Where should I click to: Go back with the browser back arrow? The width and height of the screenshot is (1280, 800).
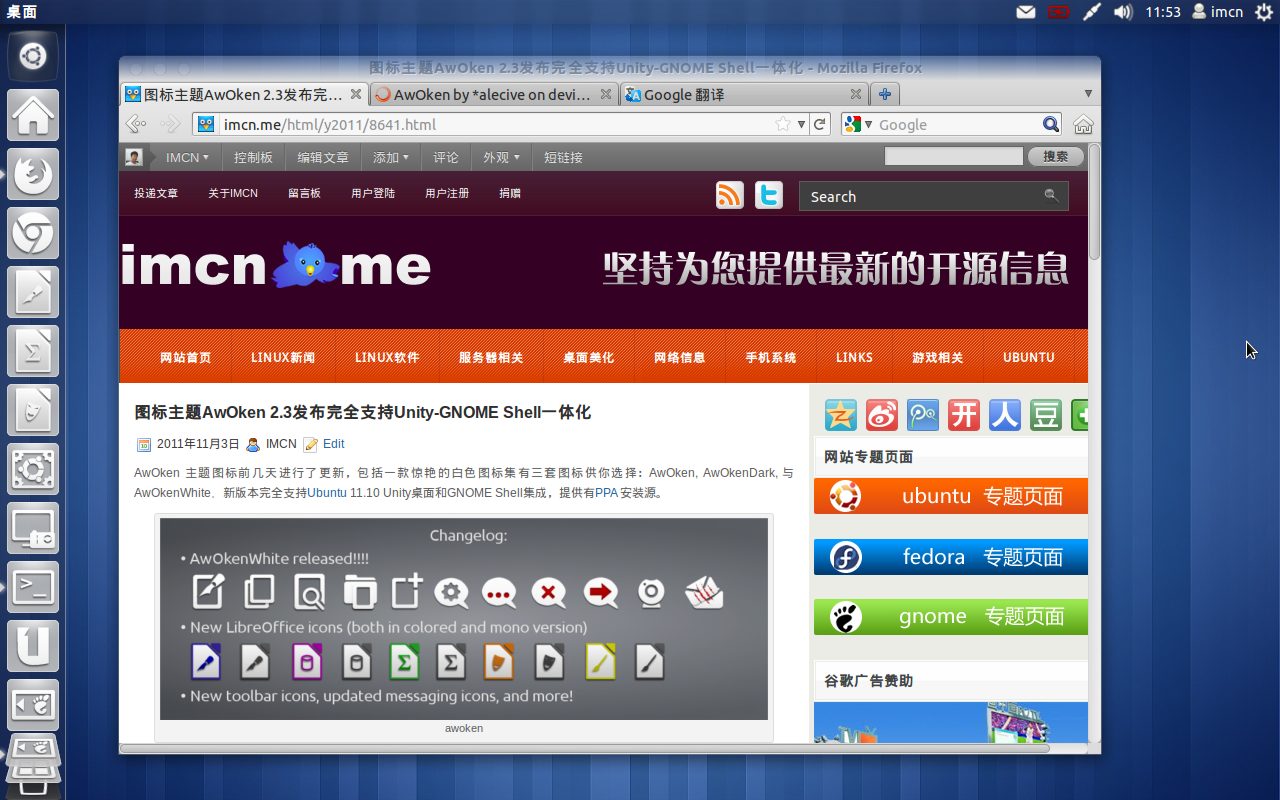click(136, 124)
